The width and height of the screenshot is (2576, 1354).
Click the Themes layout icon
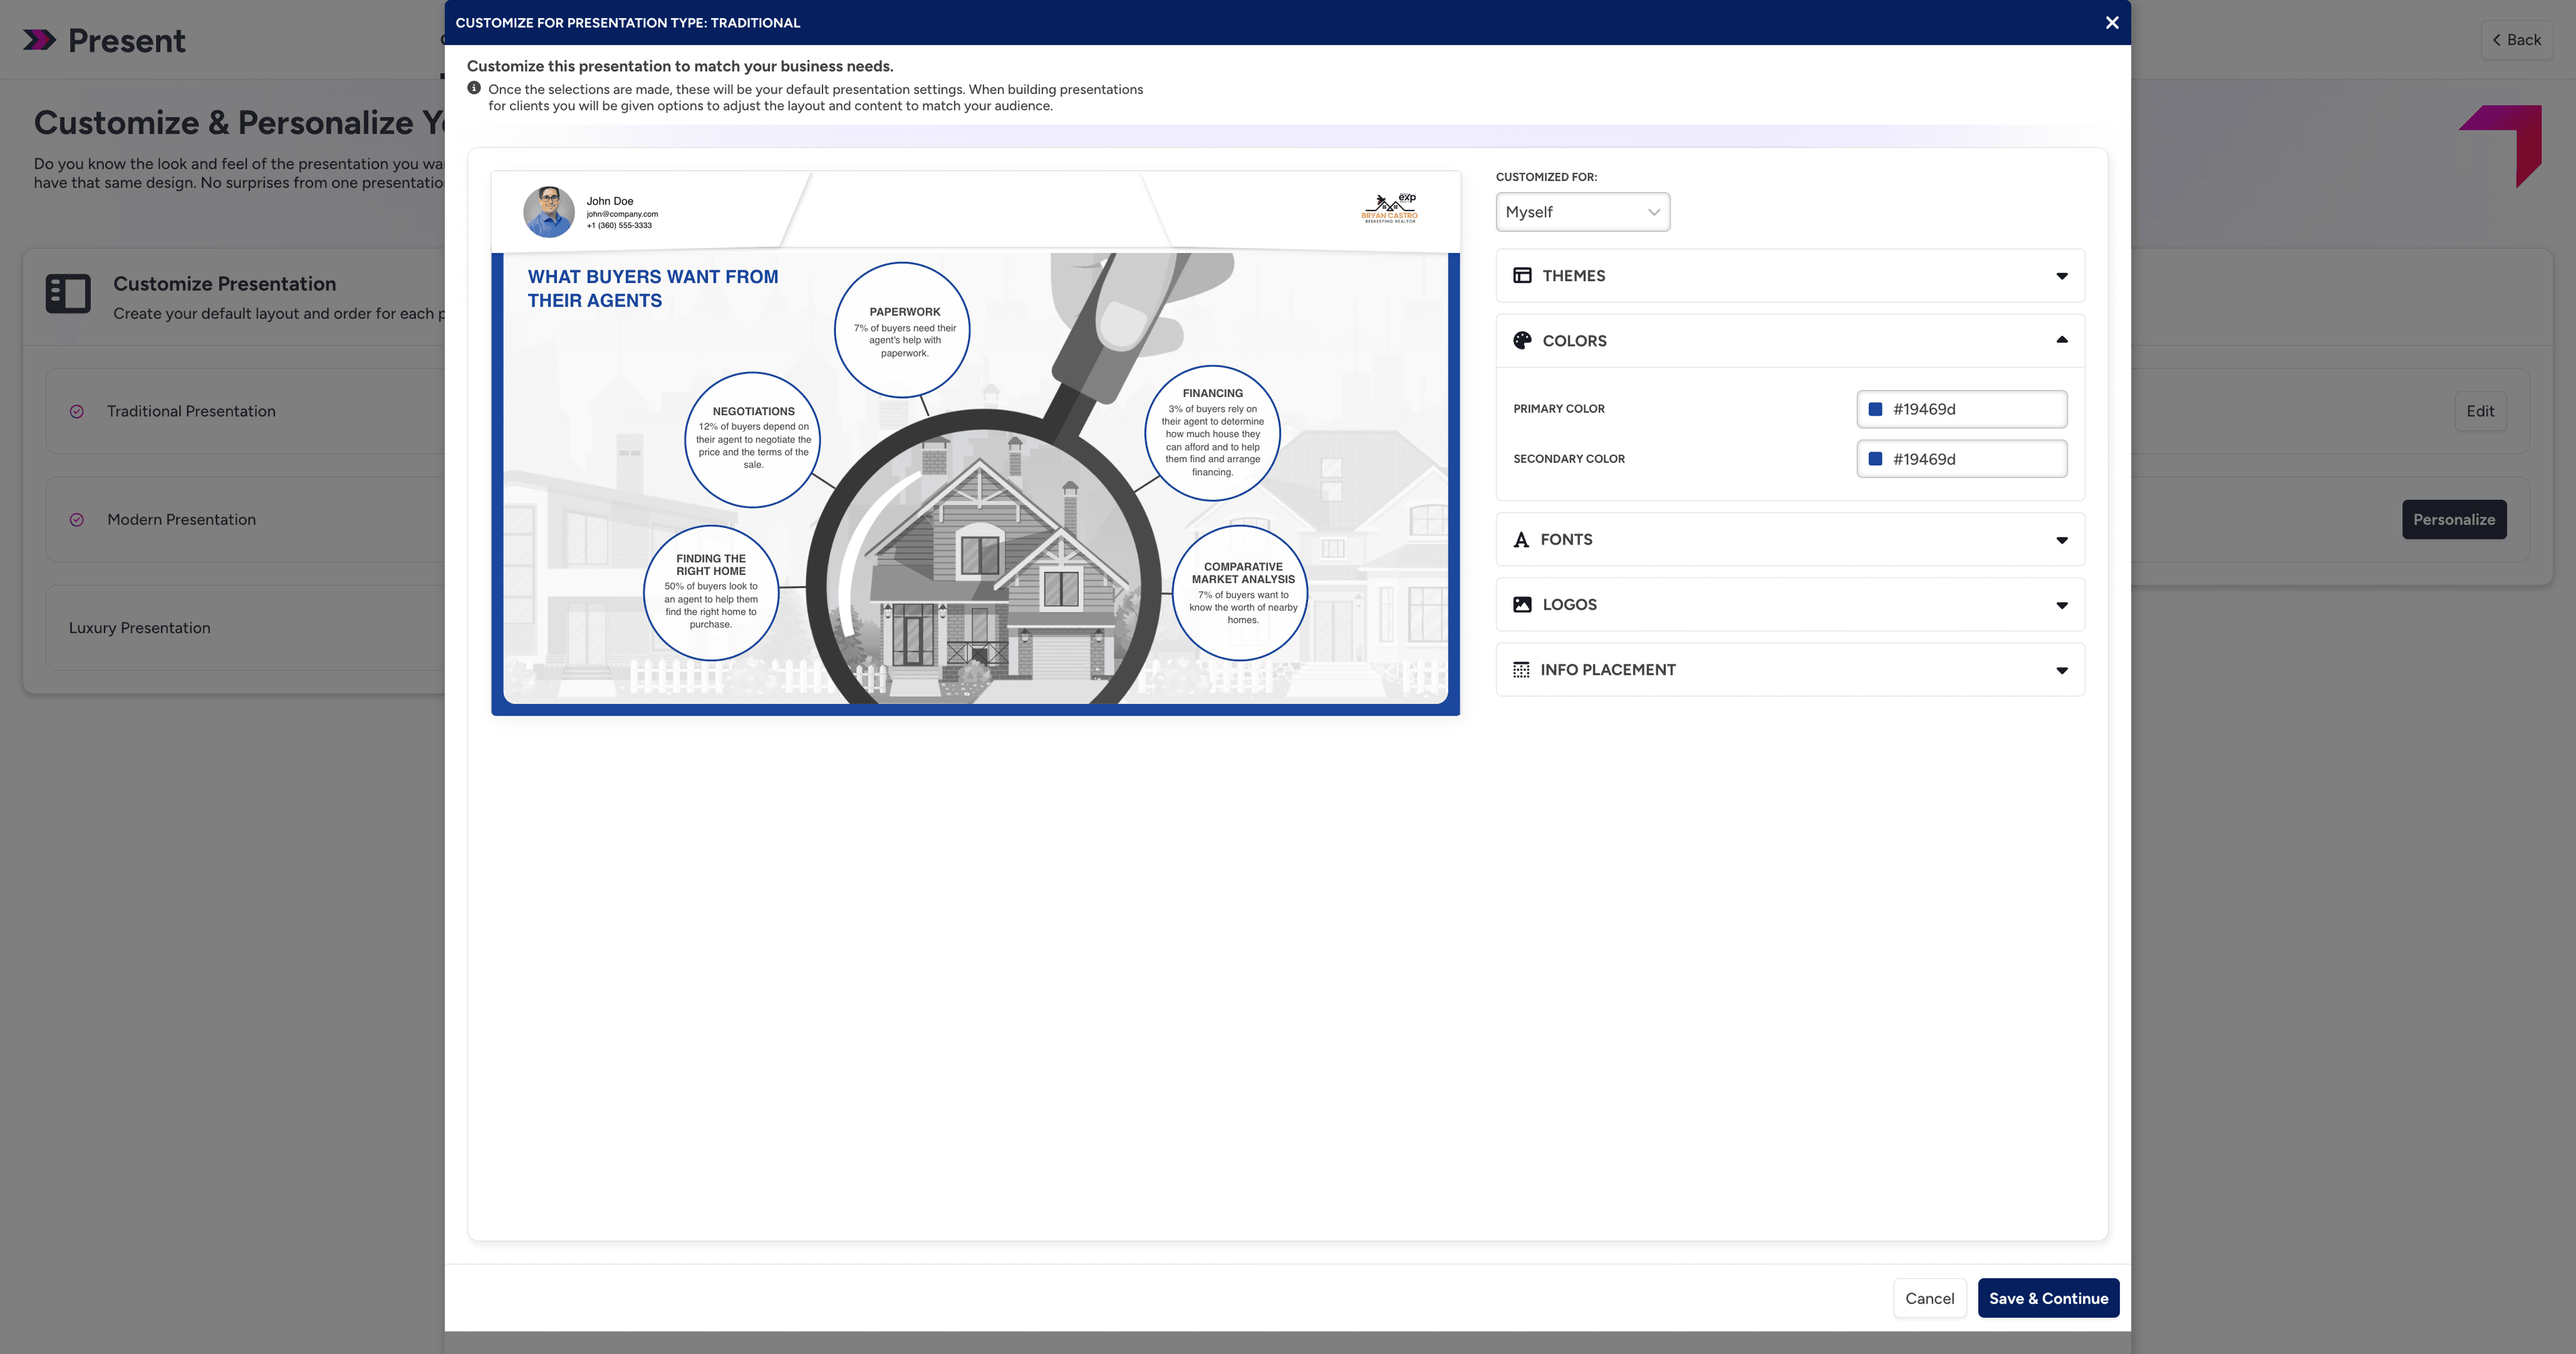[1522, 276]
